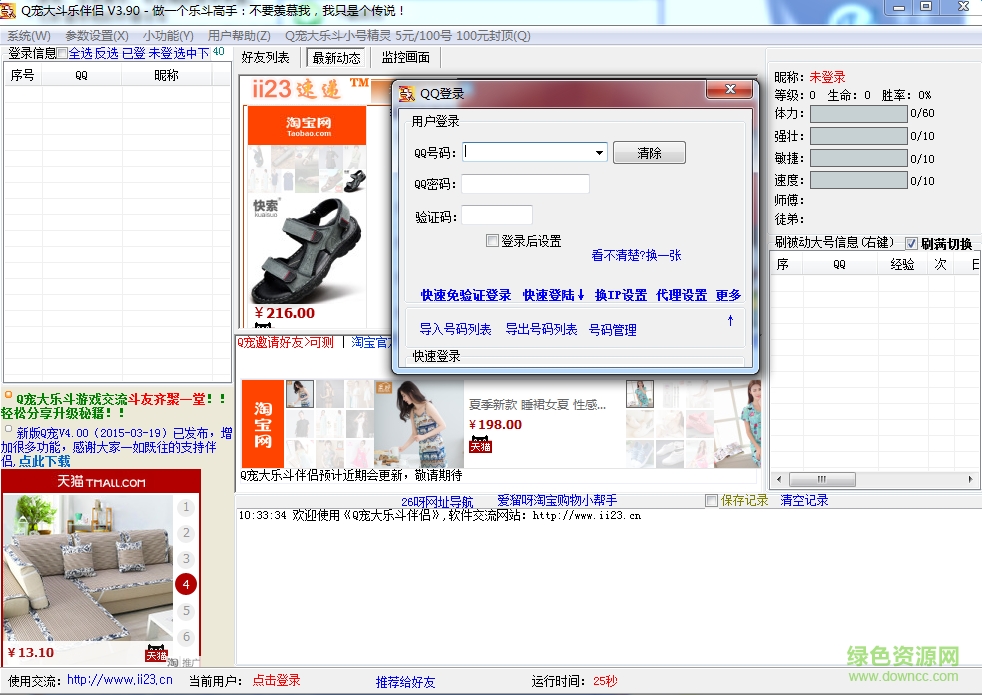Toggle the 刷蒋切换 checkbox in the right panel
The width and height of the screenshot is (982, 695).
point(909,243)
